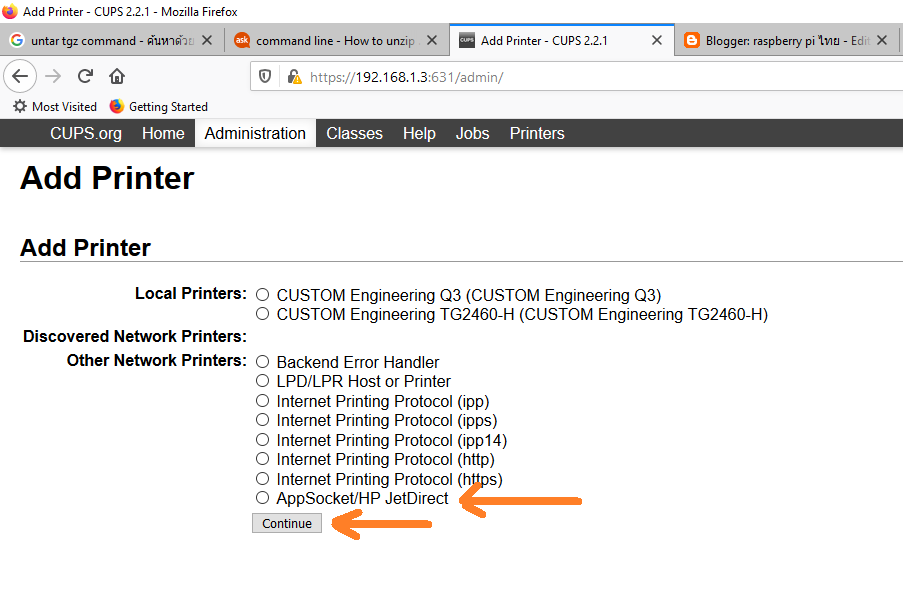The width and height of the screenshot is (903, 601).
Task: Select the AppSocket/HP JetDirect radio button
Action: pos(261,498)
